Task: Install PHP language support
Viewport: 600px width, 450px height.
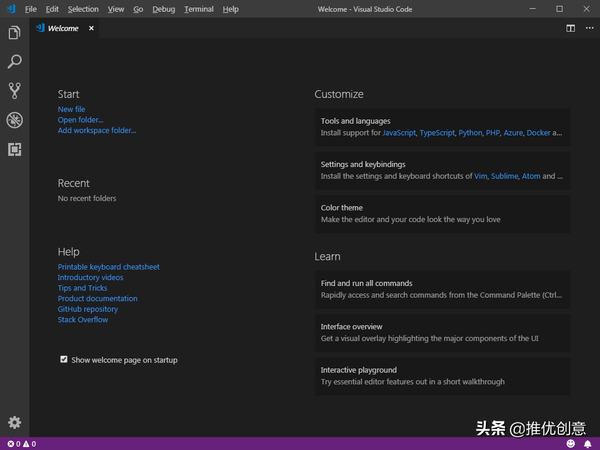Action: click(x=493, y=133)
